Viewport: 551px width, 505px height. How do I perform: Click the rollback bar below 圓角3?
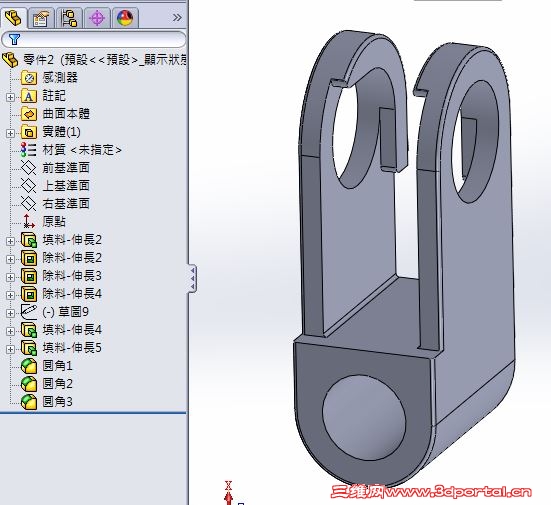[93, 413]
